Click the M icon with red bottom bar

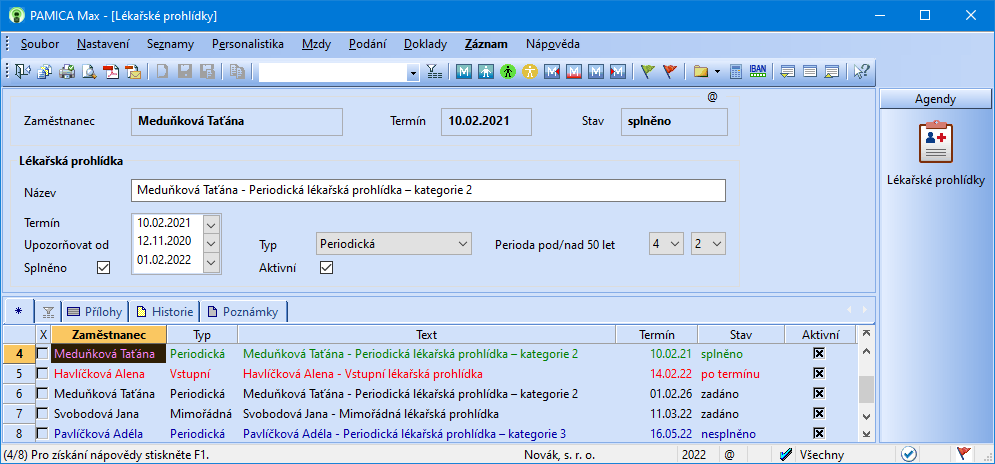coord(574,72)
